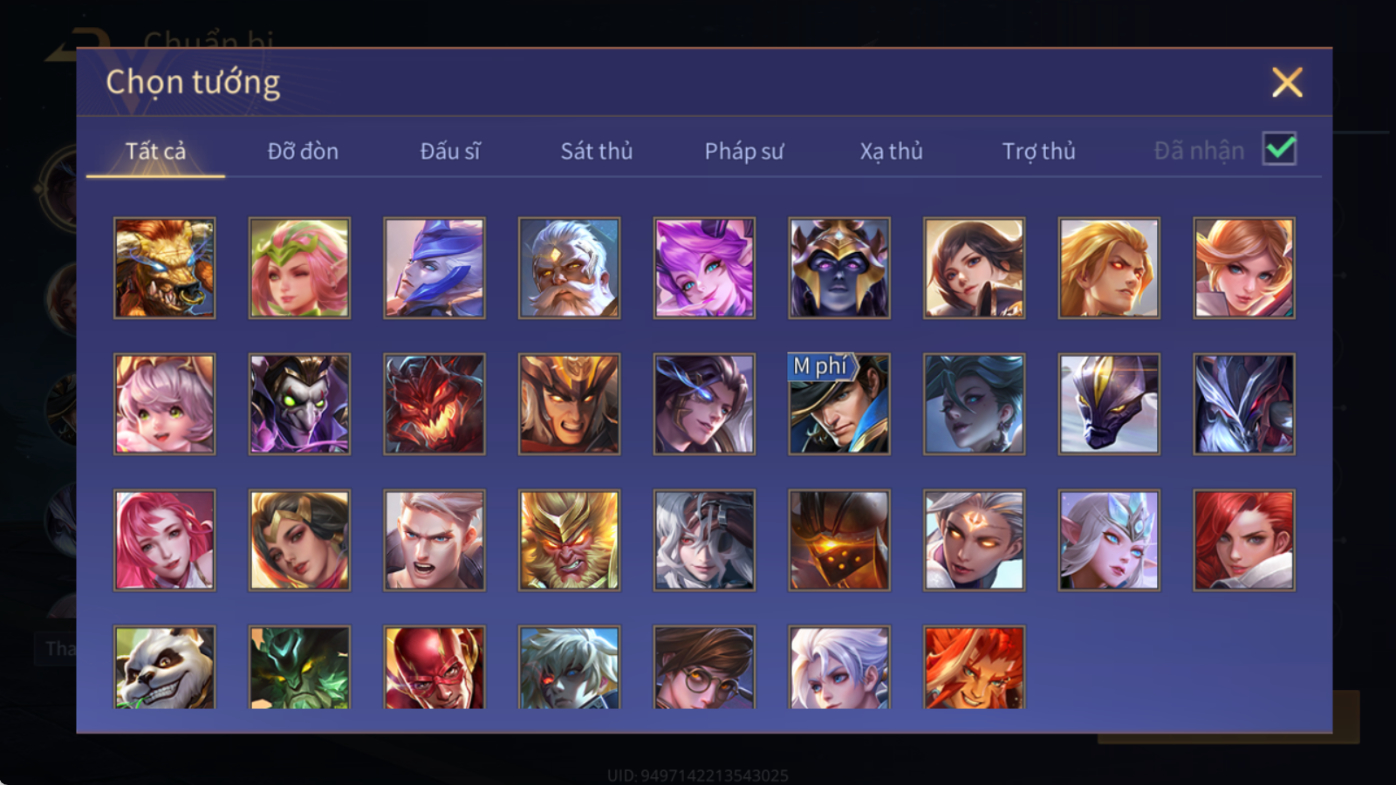Choose the brown-haired hero with glasses

click(x=704, y=668)
